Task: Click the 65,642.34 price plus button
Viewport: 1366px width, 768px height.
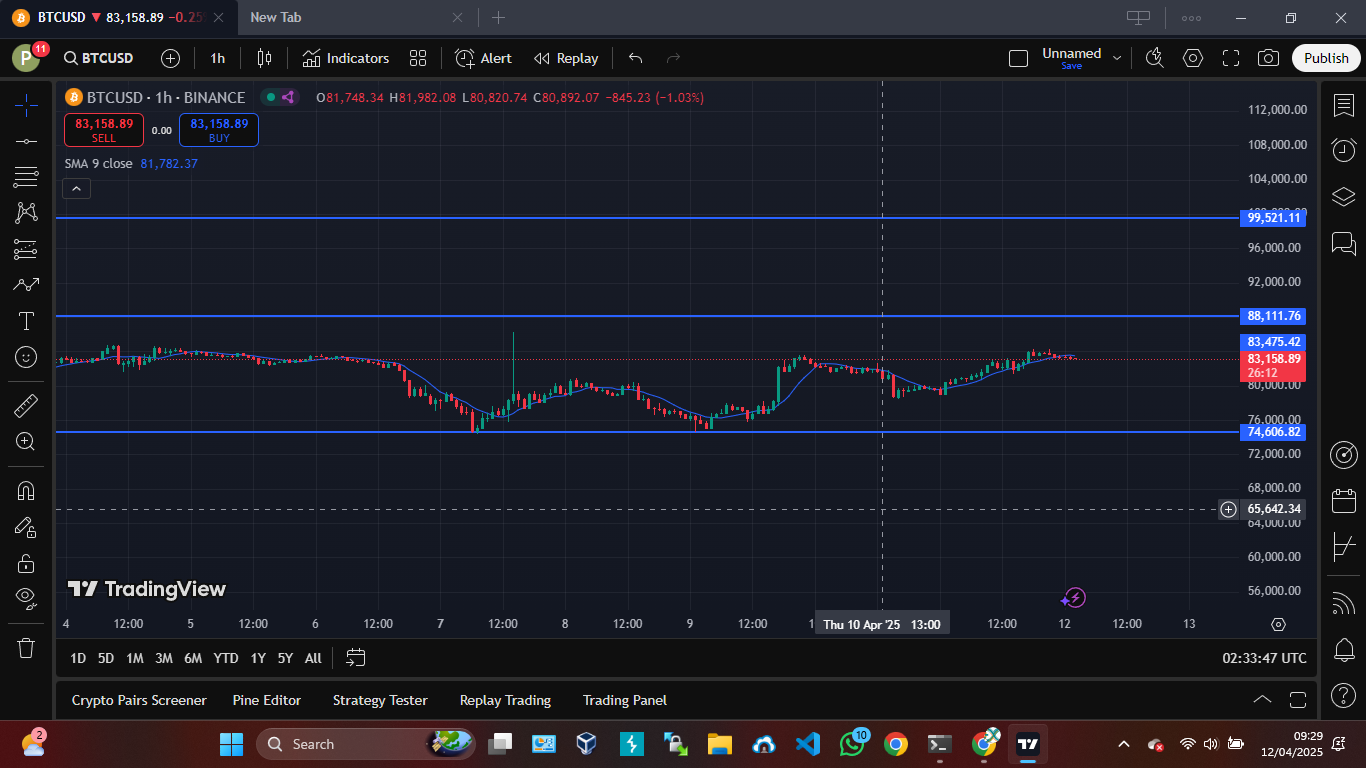Action: [x=1228, y=509]
